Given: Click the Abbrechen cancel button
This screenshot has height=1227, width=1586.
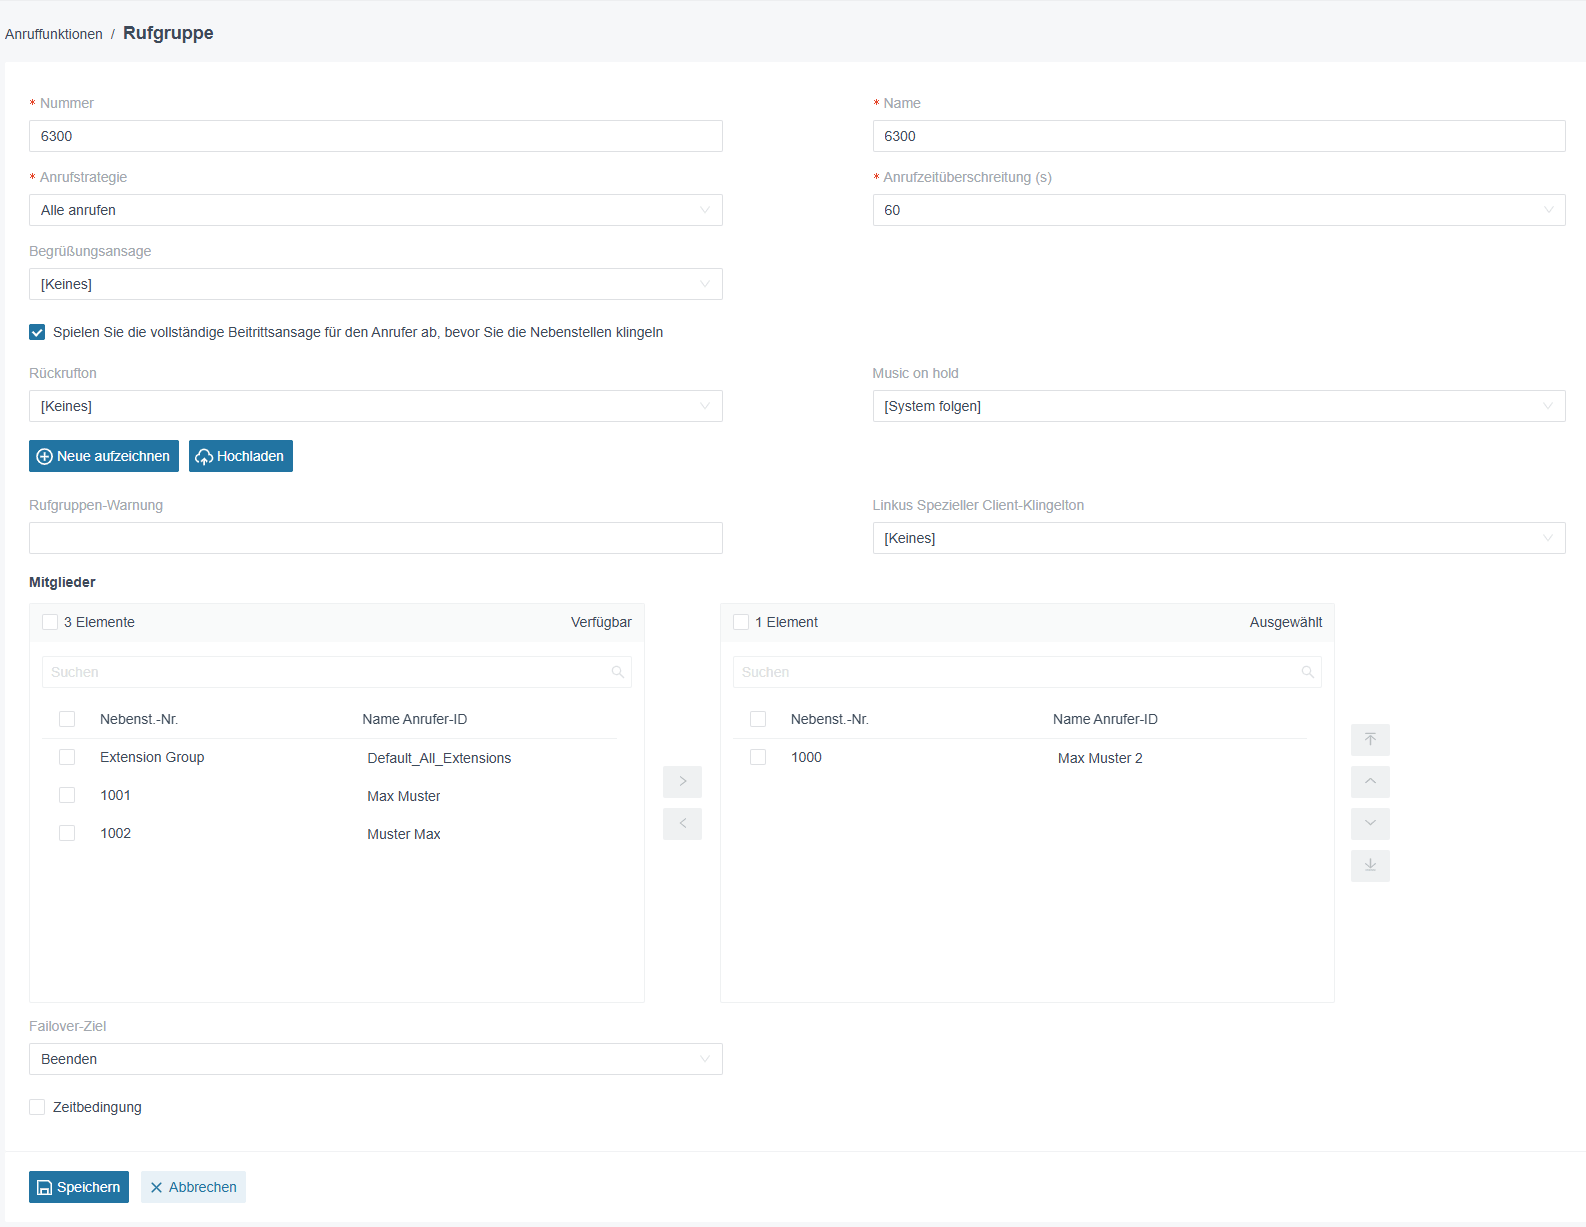Looking at the screenshot, I should pos(193,1187).
